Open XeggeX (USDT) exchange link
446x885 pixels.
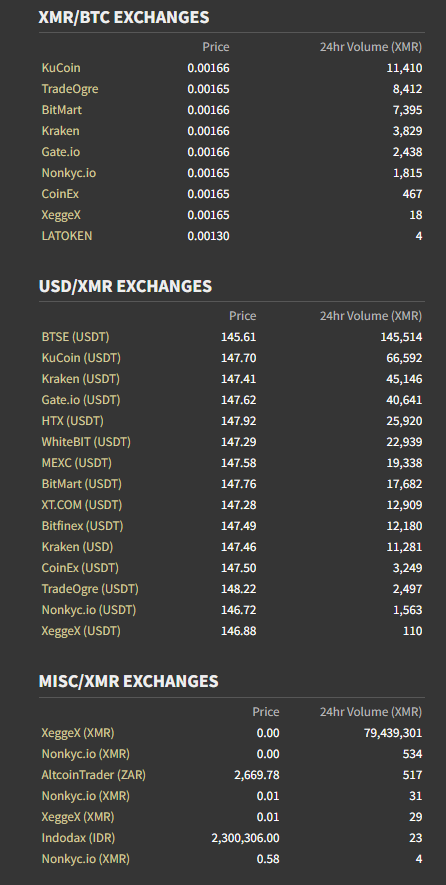point(81,631)
